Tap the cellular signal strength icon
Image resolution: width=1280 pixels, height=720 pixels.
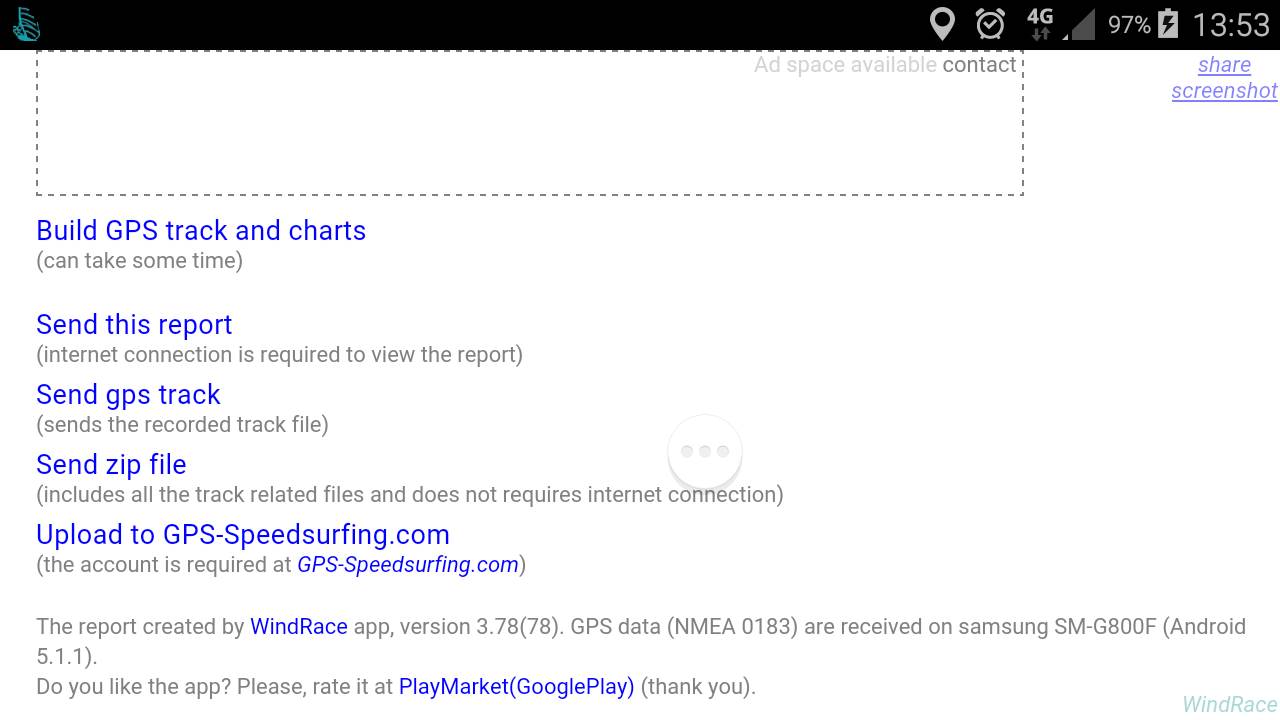1081,24
